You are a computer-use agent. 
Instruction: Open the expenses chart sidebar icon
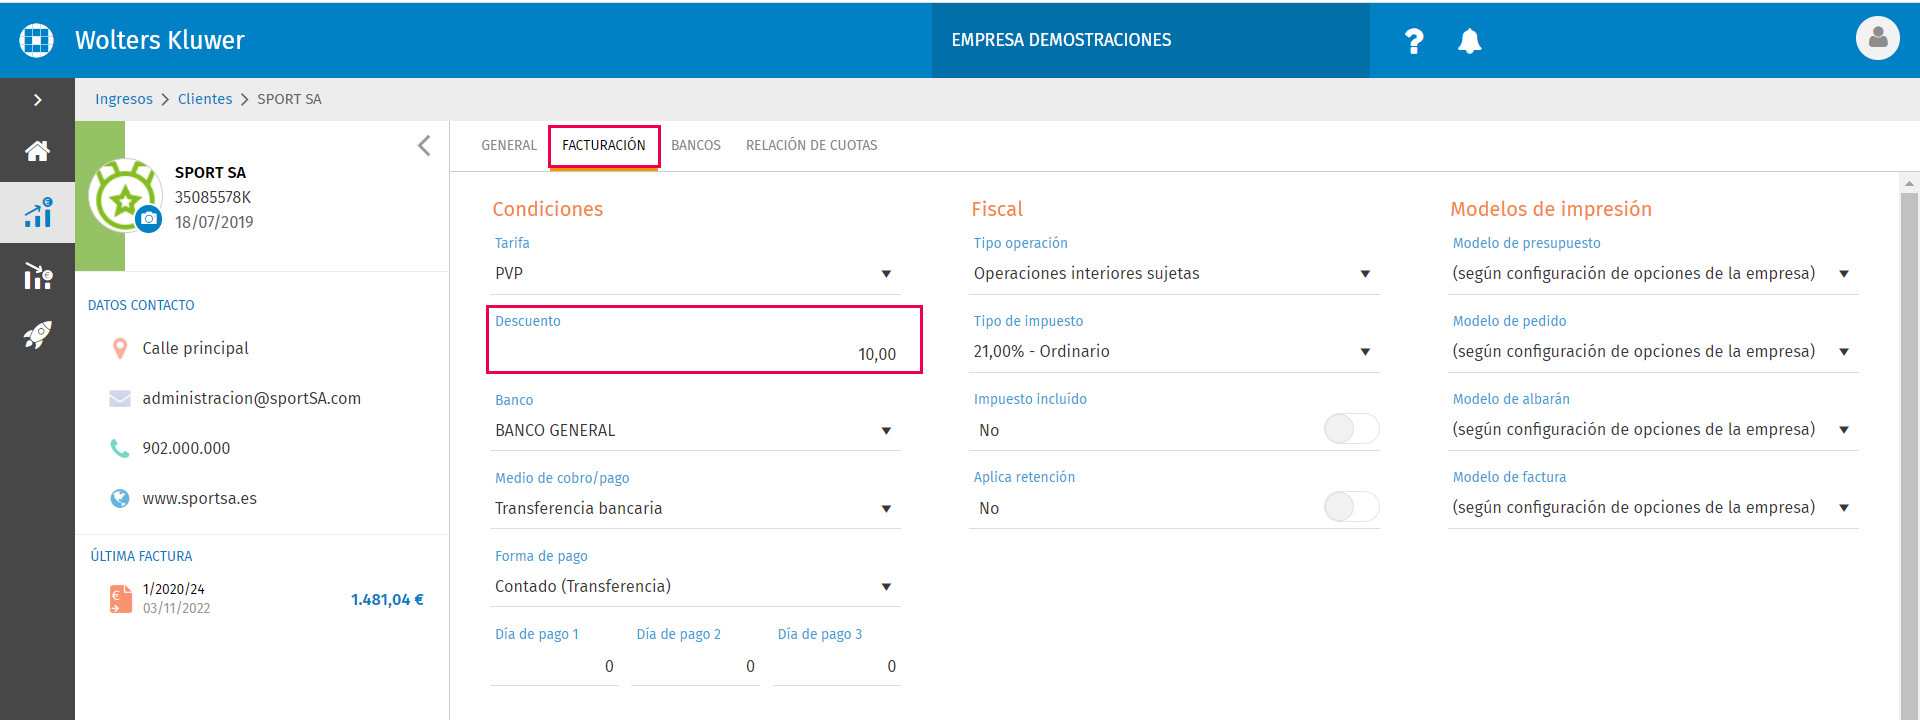(x=38, y=275)
